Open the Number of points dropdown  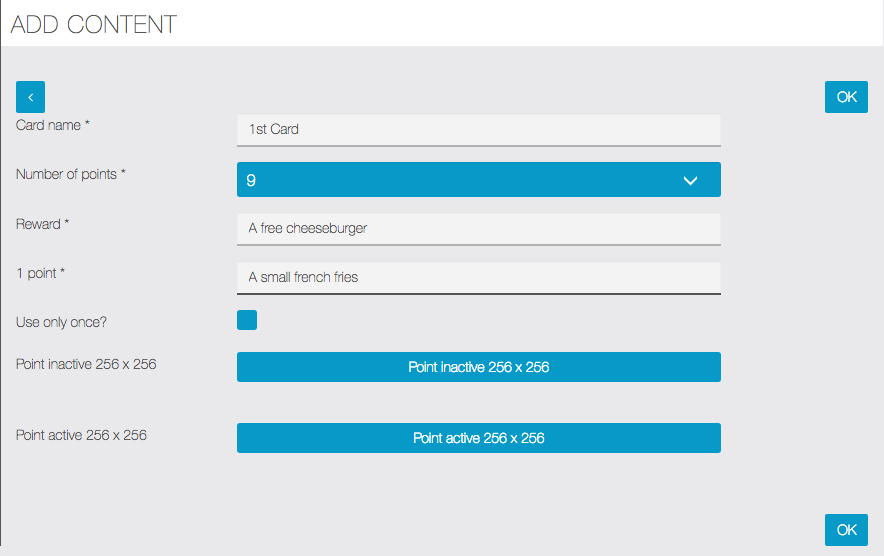tap(479, 179)
